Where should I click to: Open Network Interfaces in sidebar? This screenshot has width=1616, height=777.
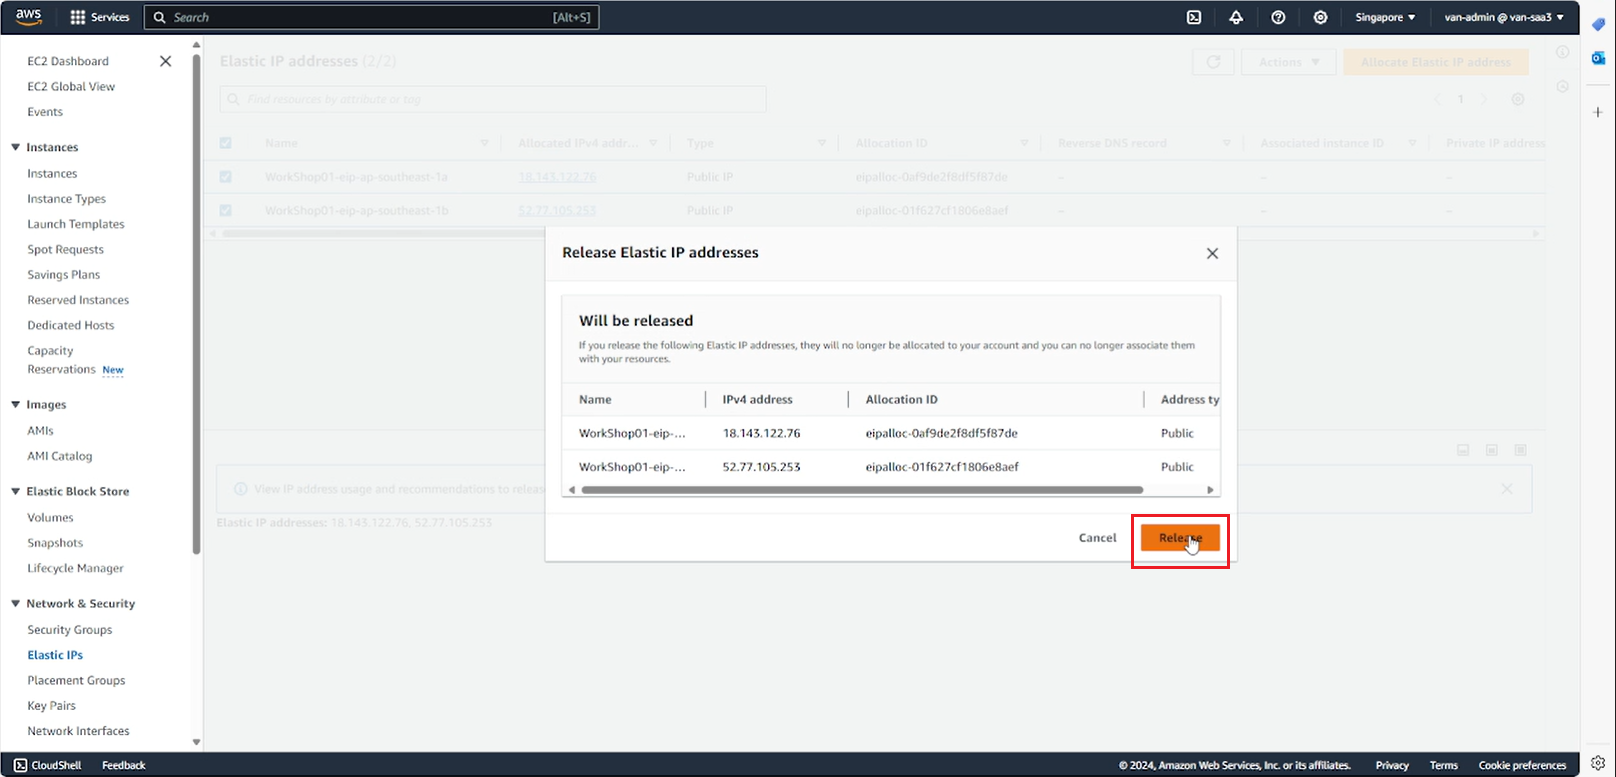click(x=78, y=731)
